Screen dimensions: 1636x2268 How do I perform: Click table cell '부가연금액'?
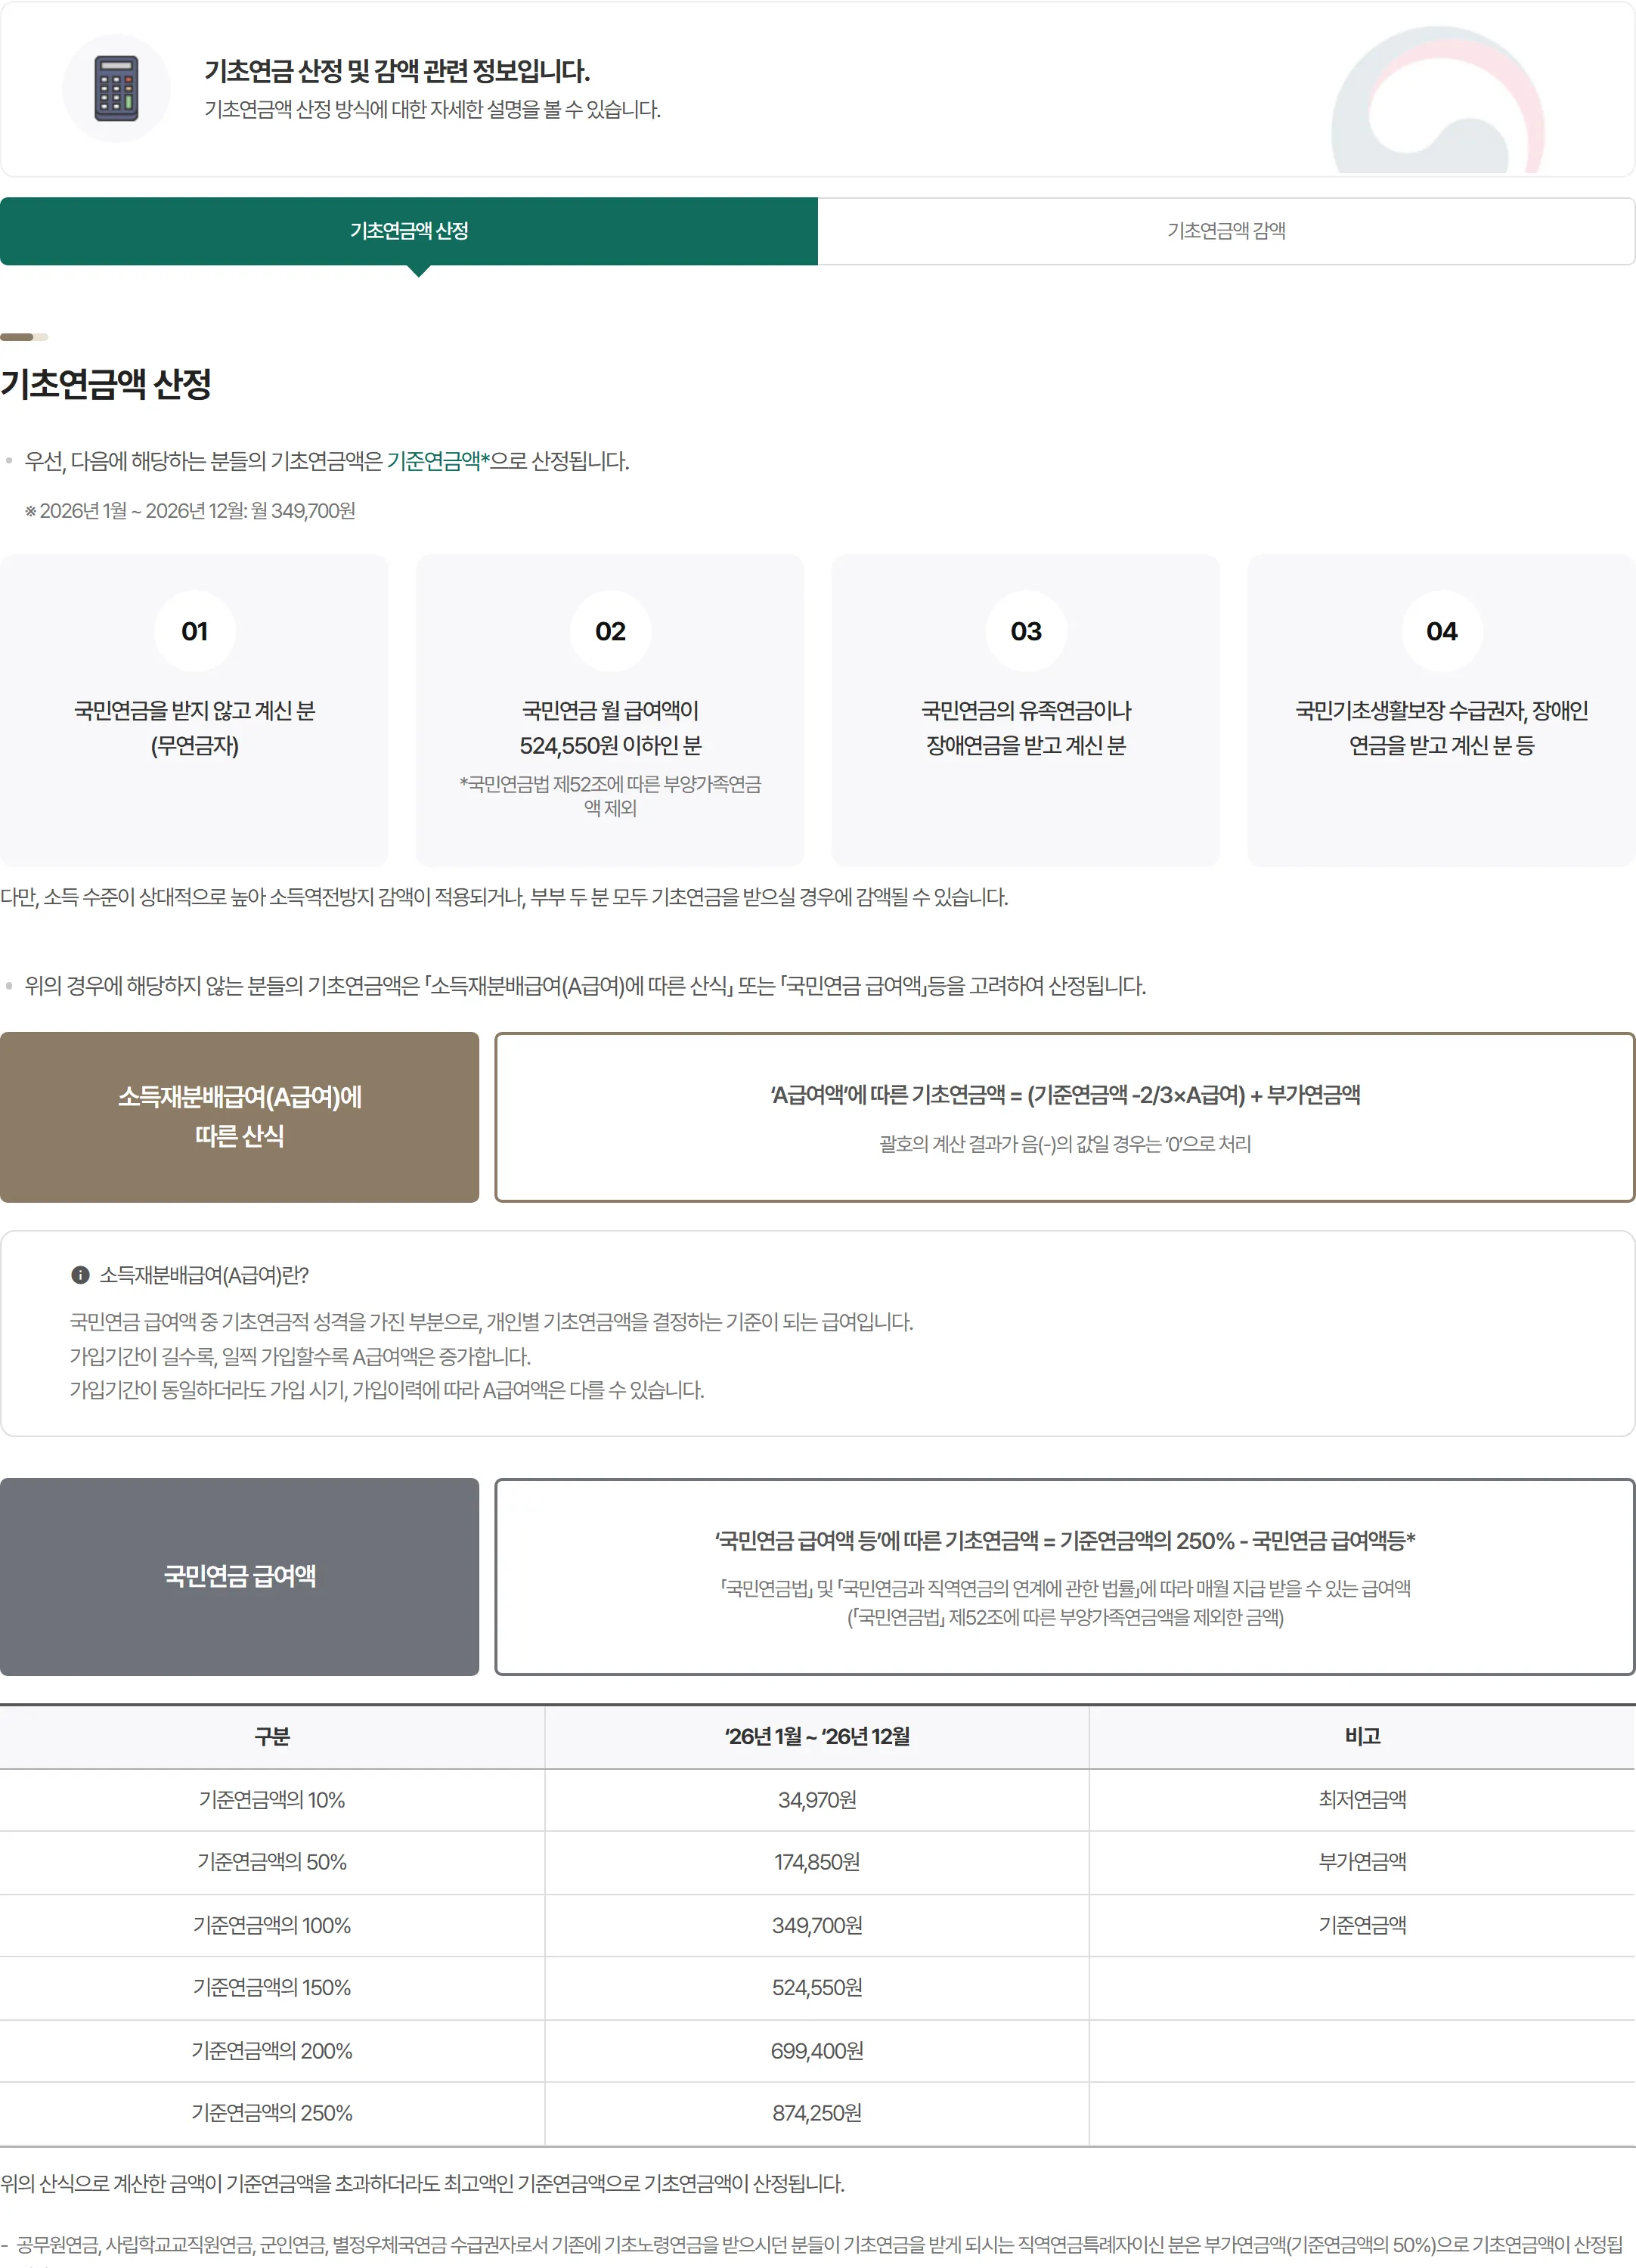click(x=1362, y=1862)
